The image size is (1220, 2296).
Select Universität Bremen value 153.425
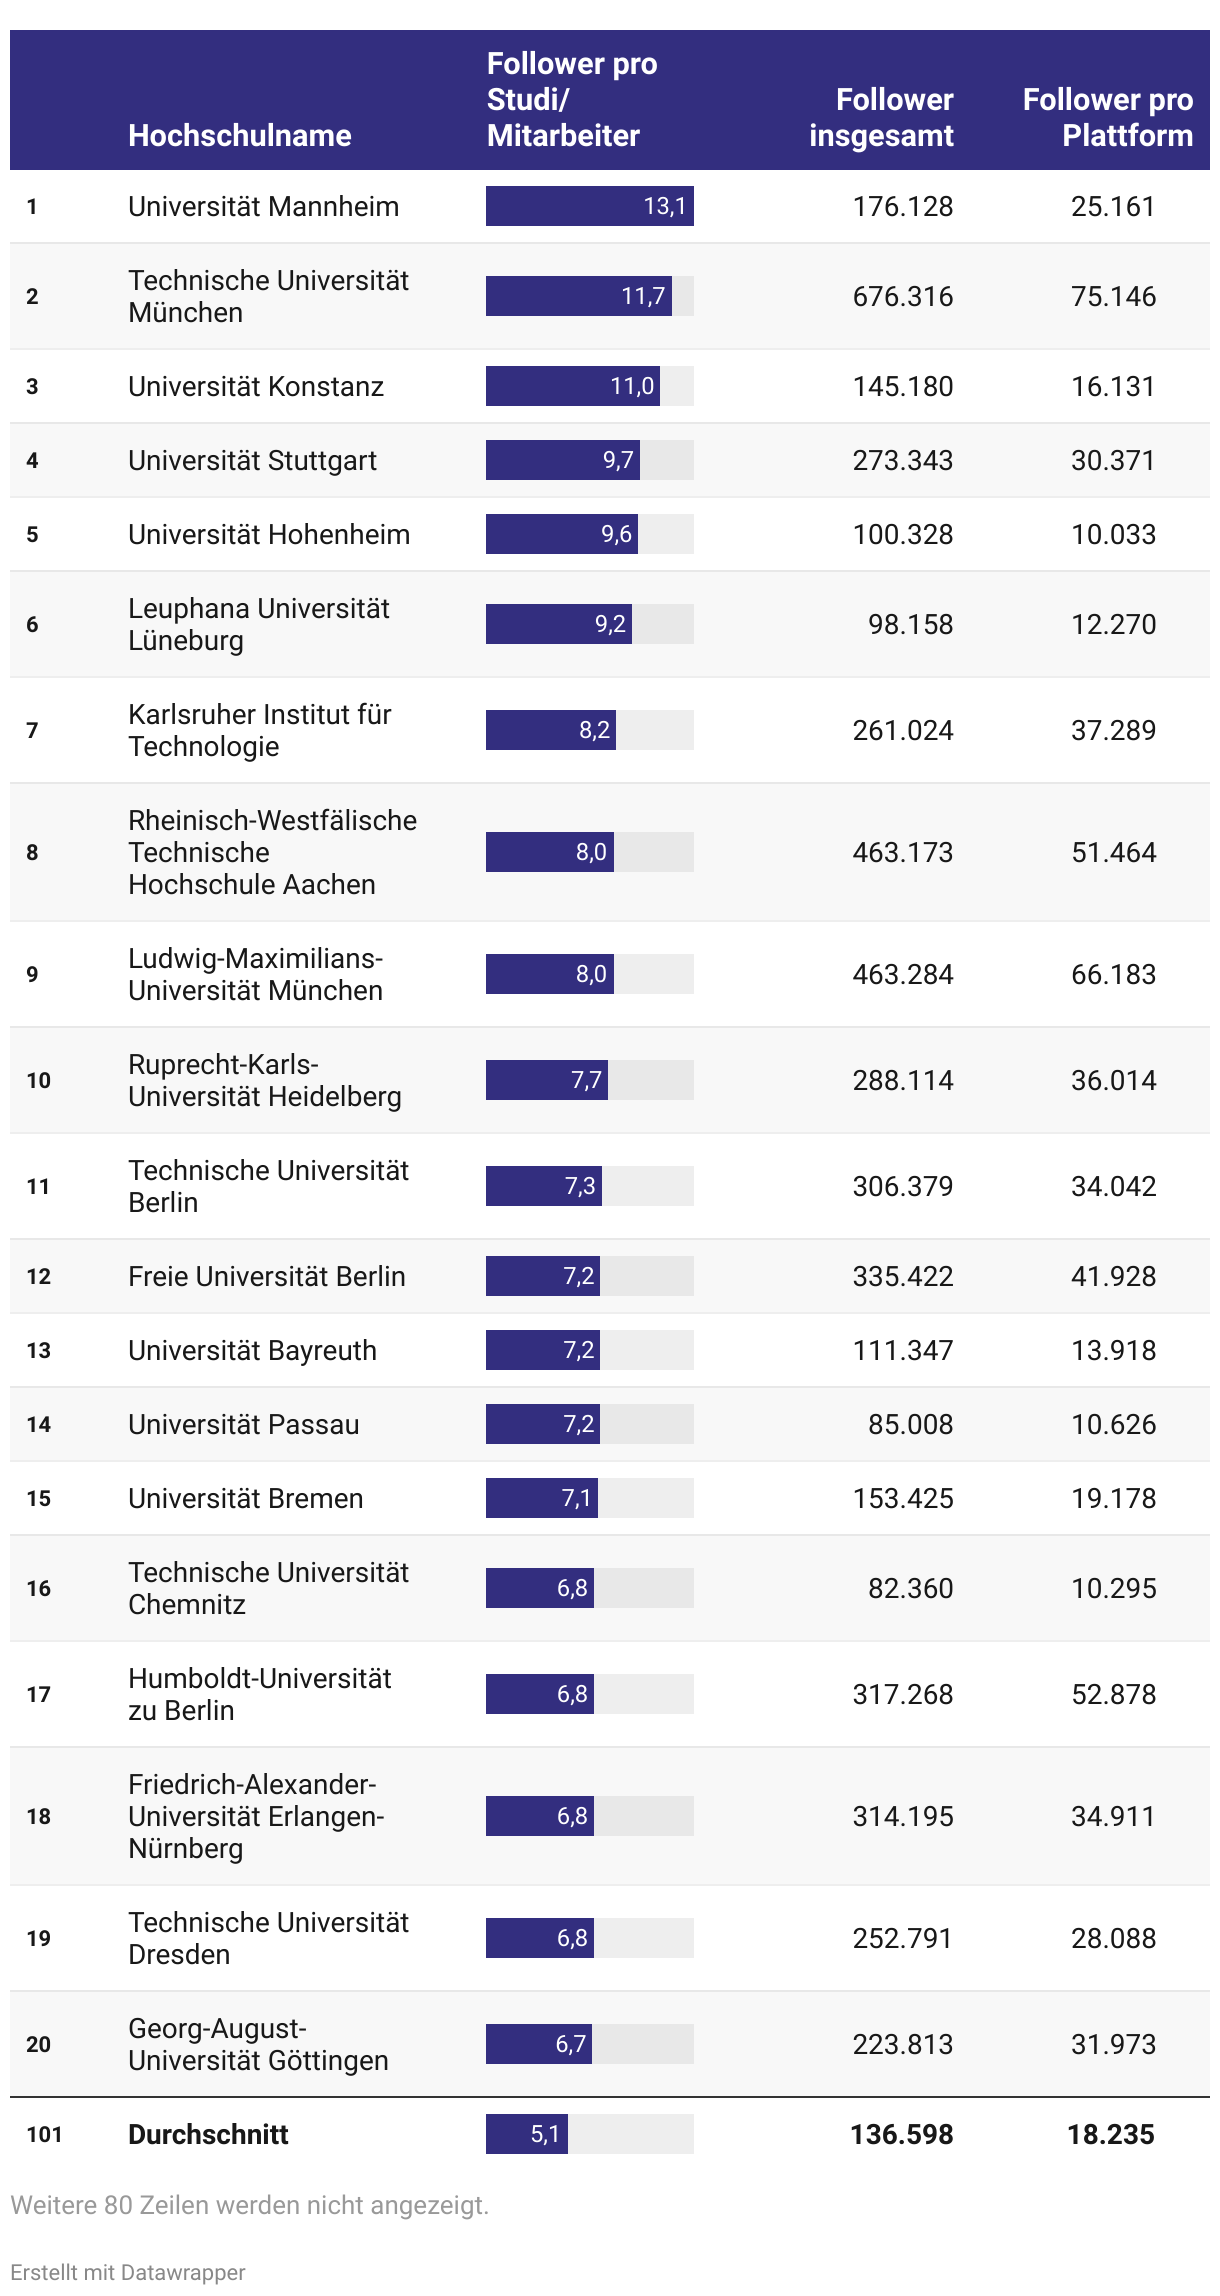[903, 1499]
